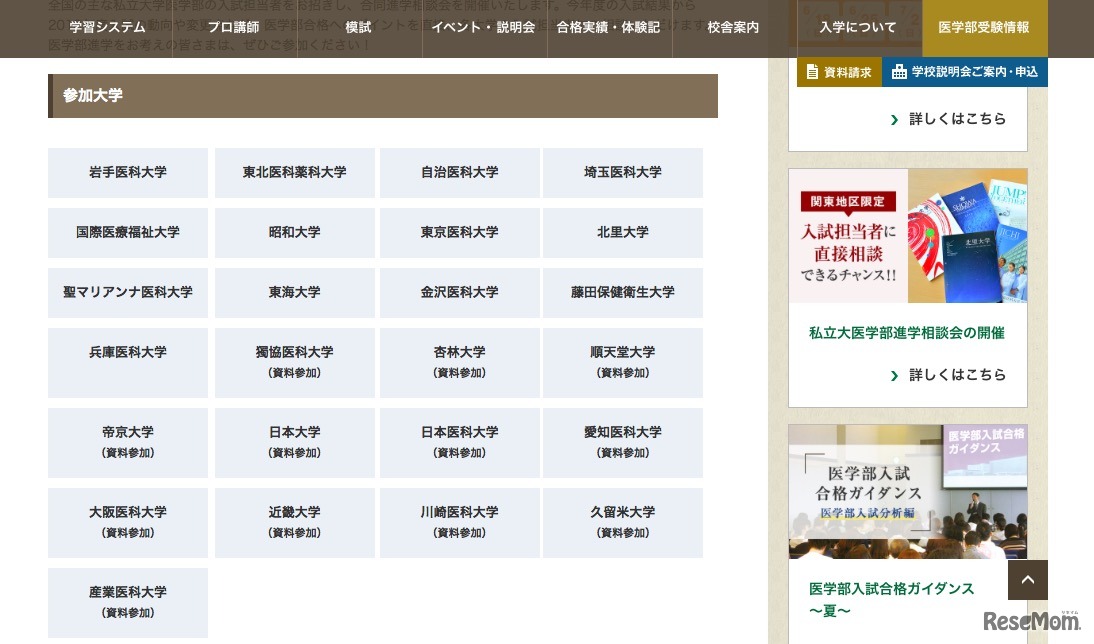Screen dimensions: 1094x644
Task: Click the green chevron beside the top 詳しくはこちら
Action: [x=895, y=119]
